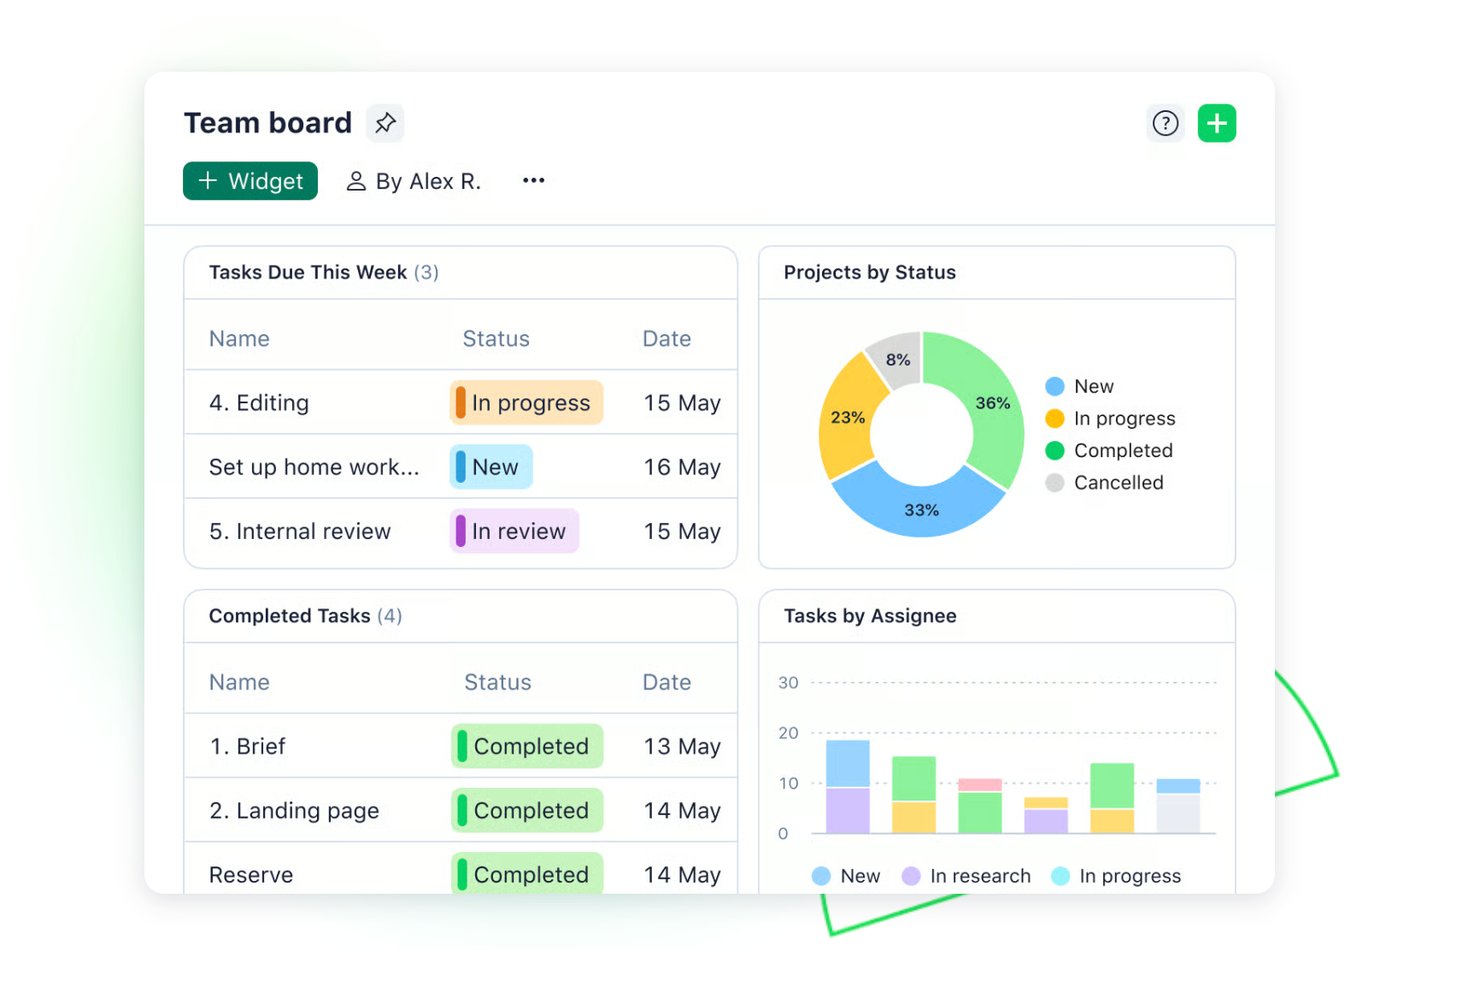Viewport: 1480px width, 987px height.
Task: Toggle the In progress pie legend item
Action: [x=1110, y=418]
